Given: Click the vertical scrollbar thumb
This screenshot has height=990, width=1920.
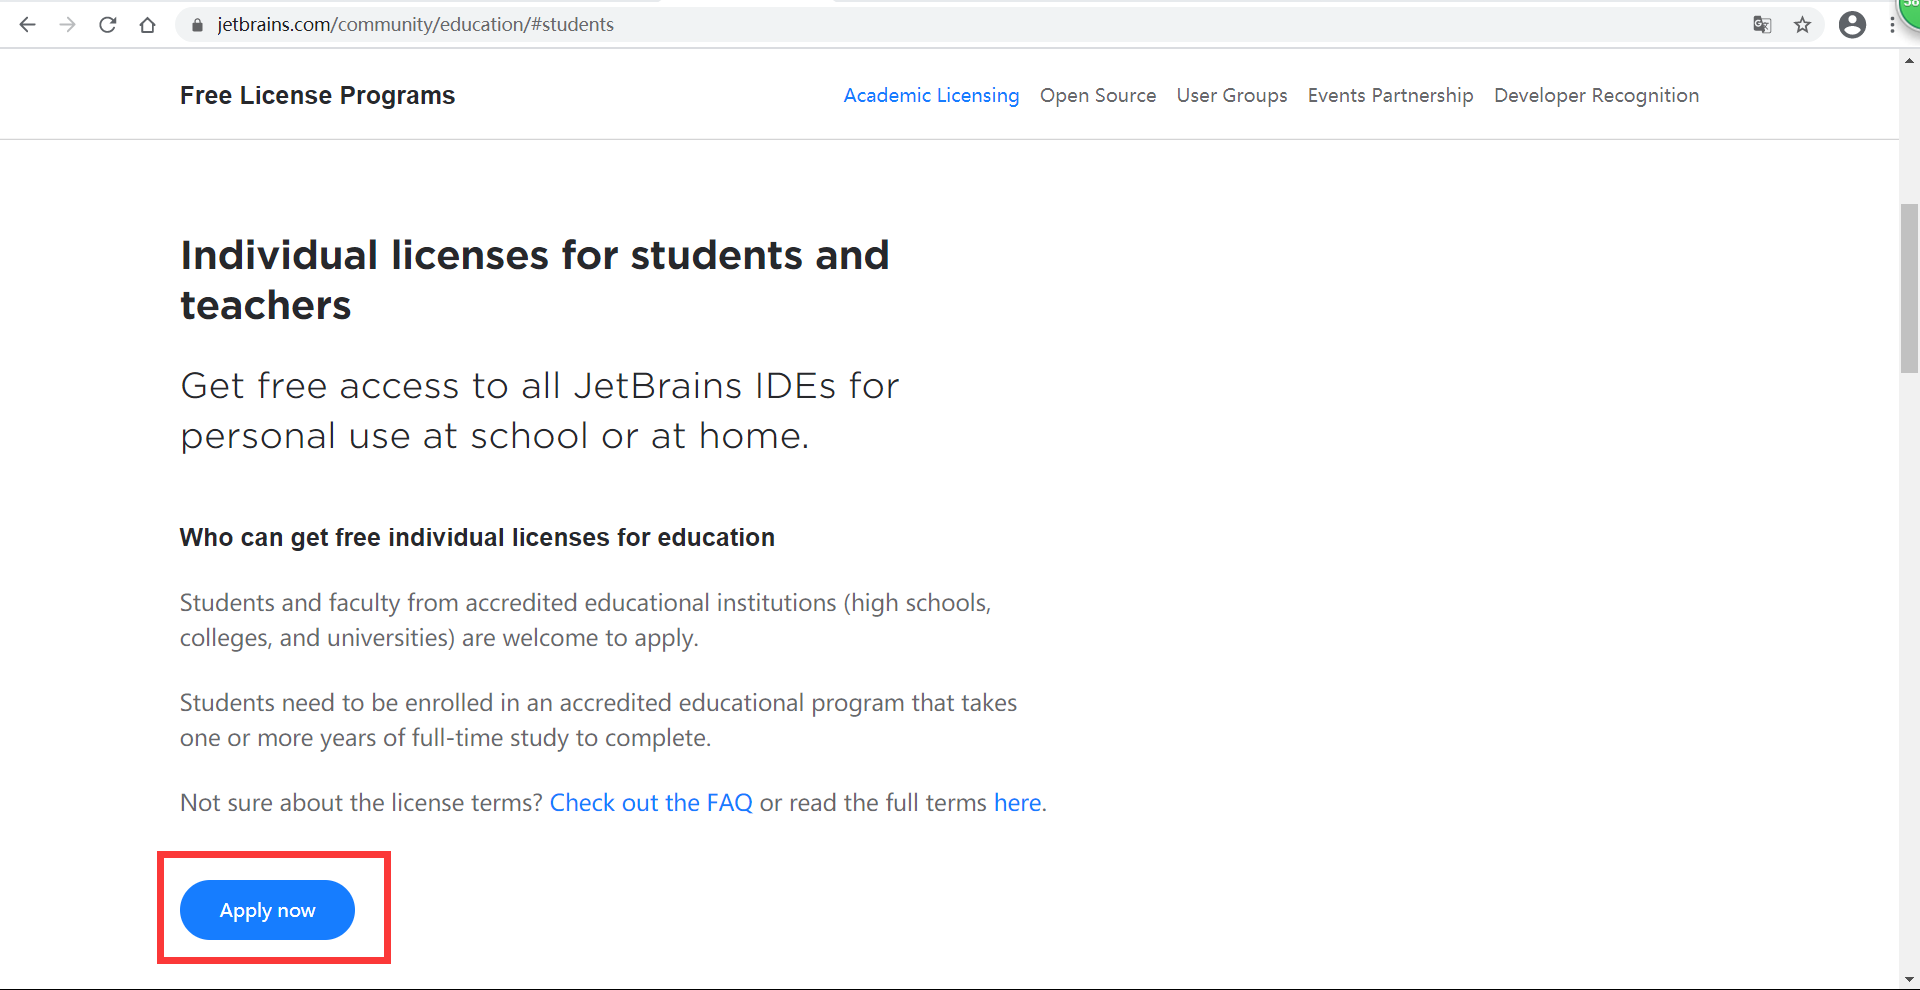Looking at the screenshot, I should (x=1909, y=288).
